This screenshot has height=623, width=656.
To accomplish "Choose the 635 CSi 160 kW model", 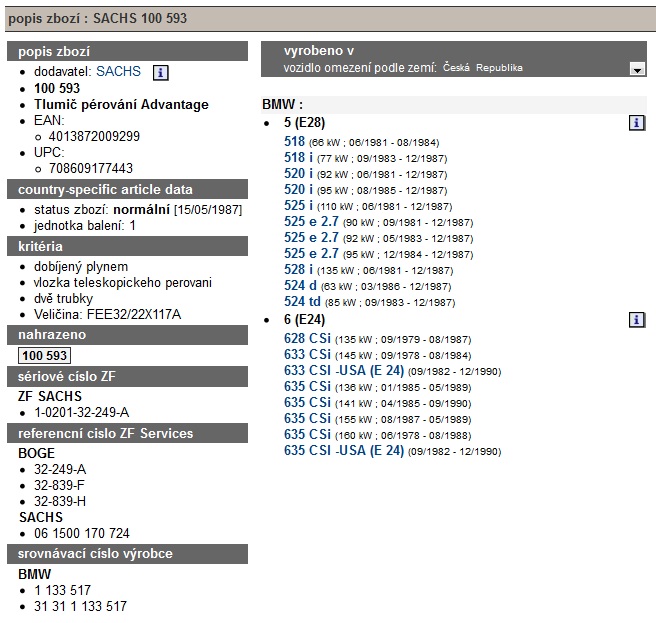I will click(307, 435).
